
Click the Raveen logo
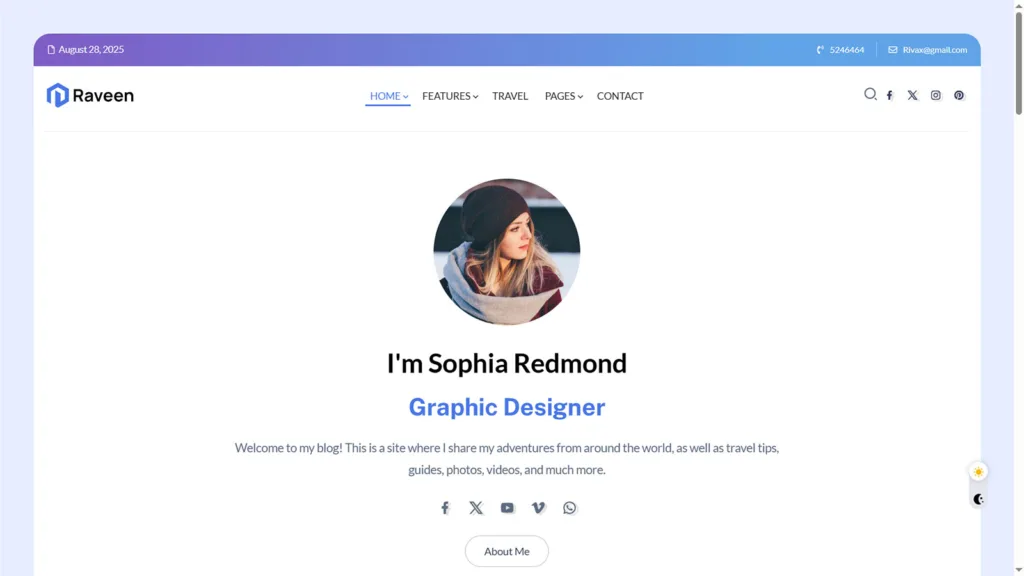click(x=90, y=95)
